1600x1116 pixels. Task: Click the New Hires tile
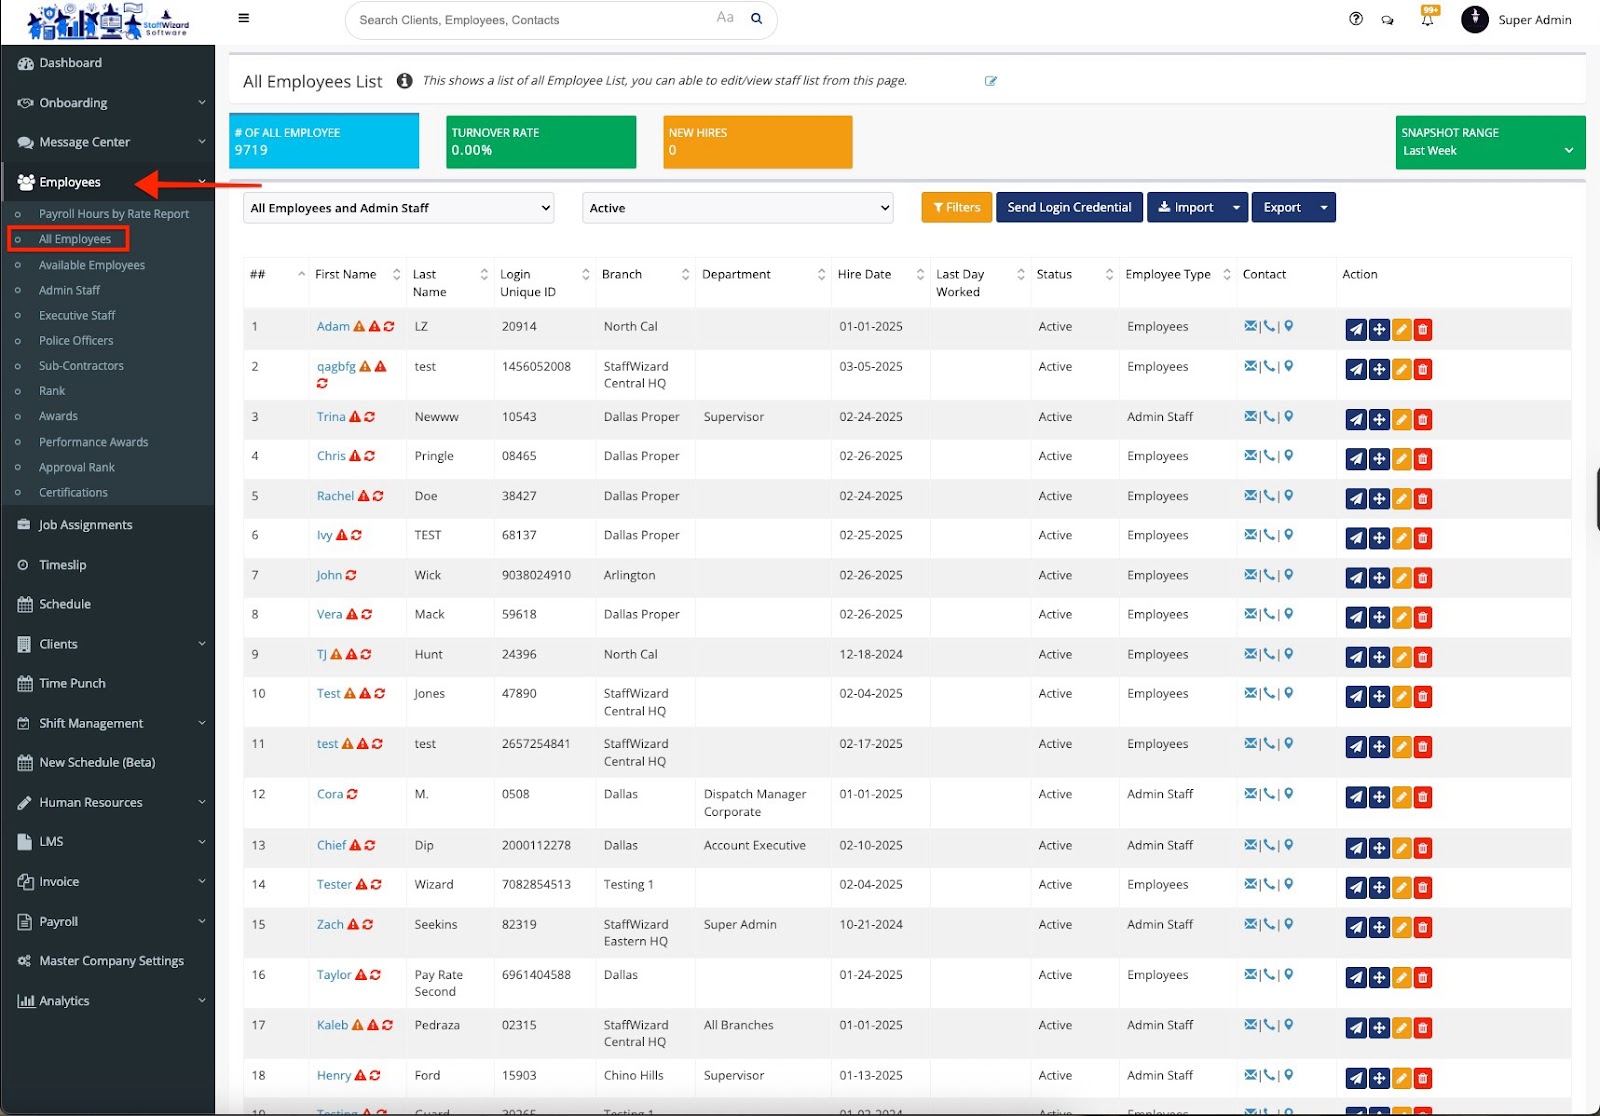[758, 141]
